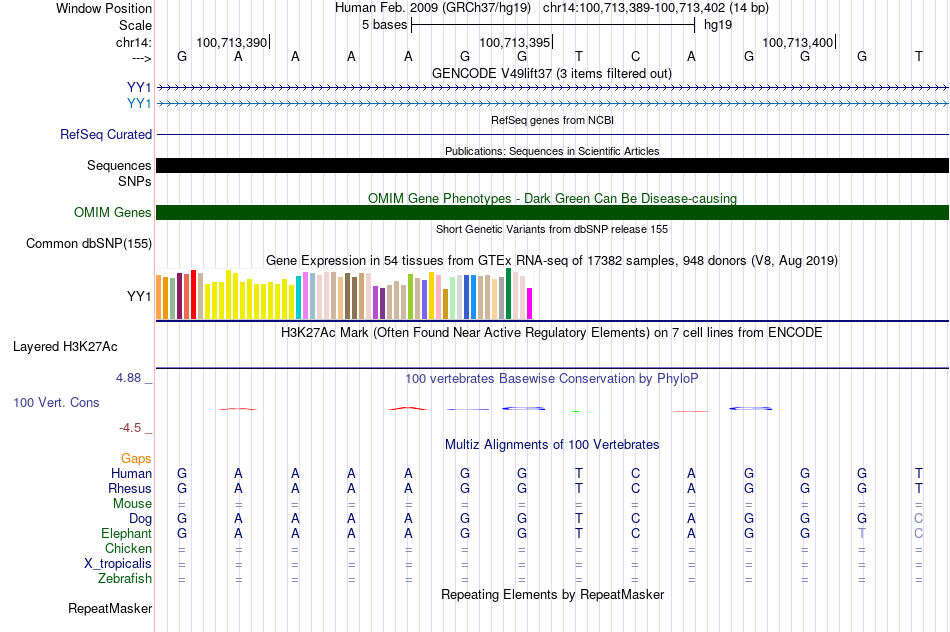Click the light blue YY1 transcript label

139,104
